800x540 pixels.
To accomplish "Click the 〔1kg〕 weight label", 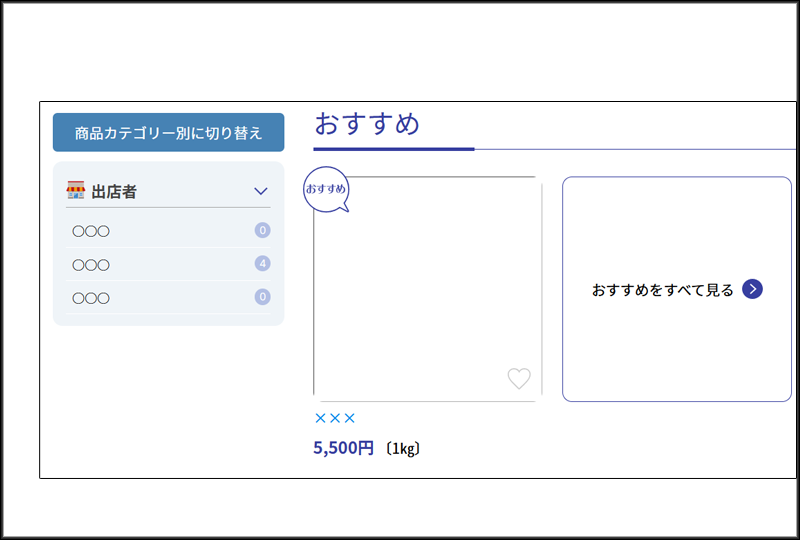I will click(403, 449).
